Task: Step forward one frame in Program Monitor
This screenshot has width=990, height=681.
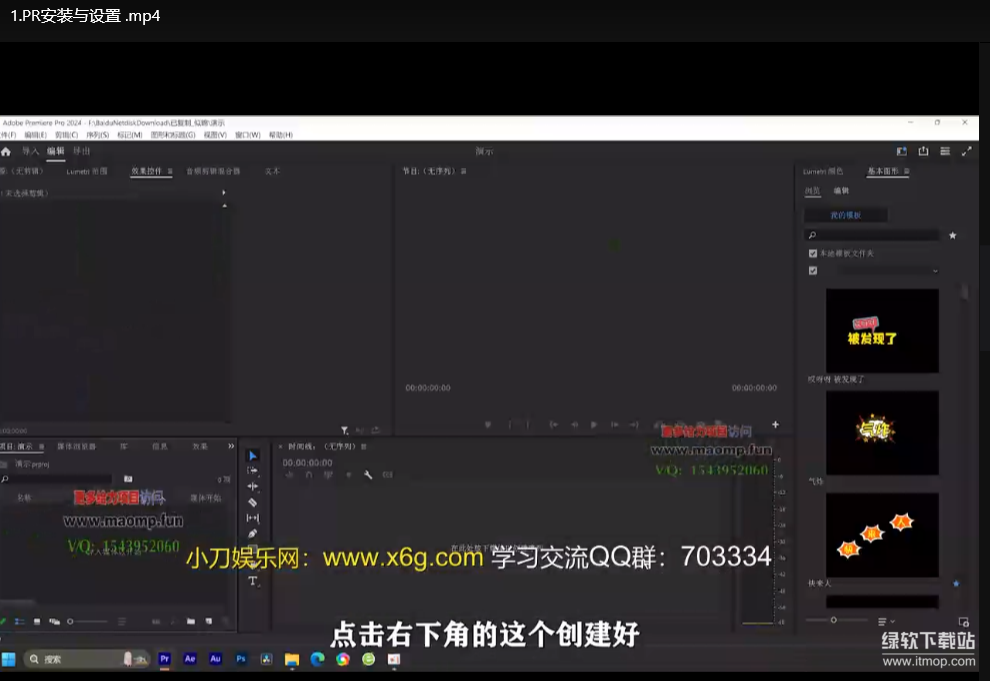Action: (614, 425)
